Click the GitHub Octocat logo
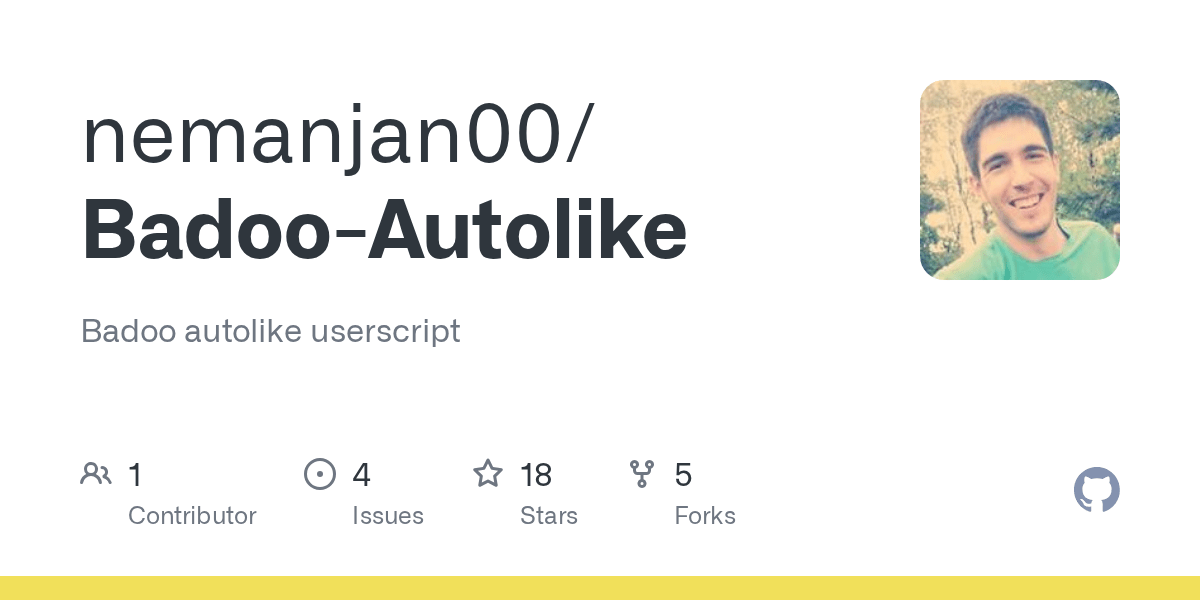The height and width of the screenshot is (600, 1200). (x=1096, y=491)
